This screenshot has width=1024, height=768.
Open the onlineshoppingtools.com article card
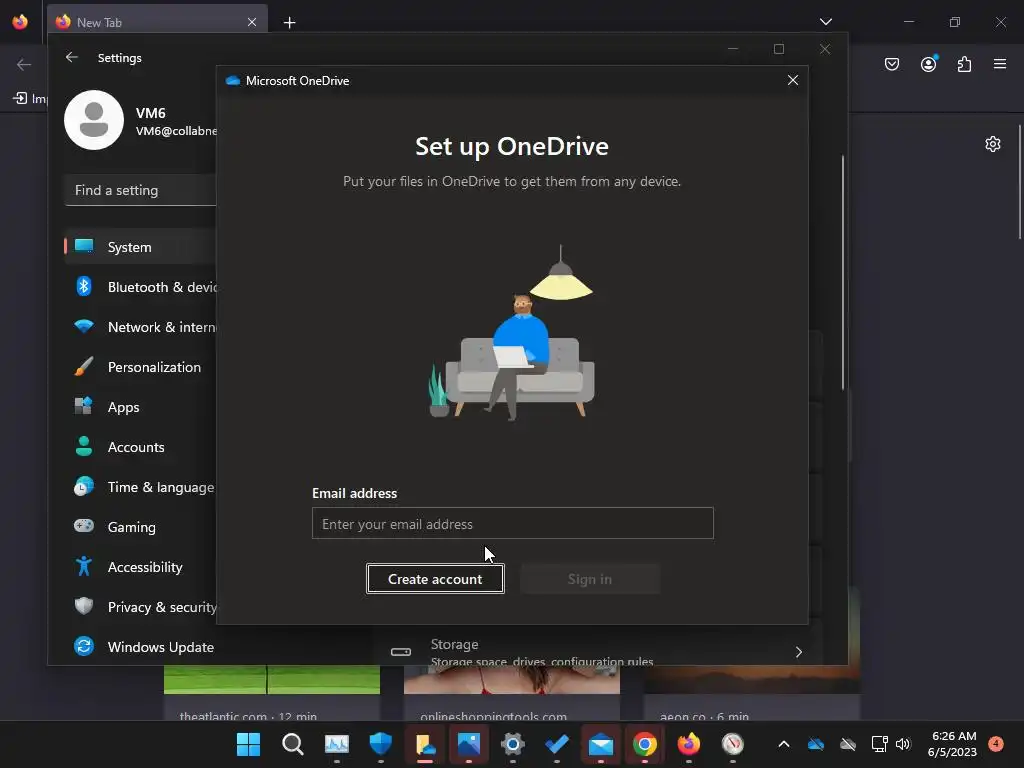coord(512,692)
